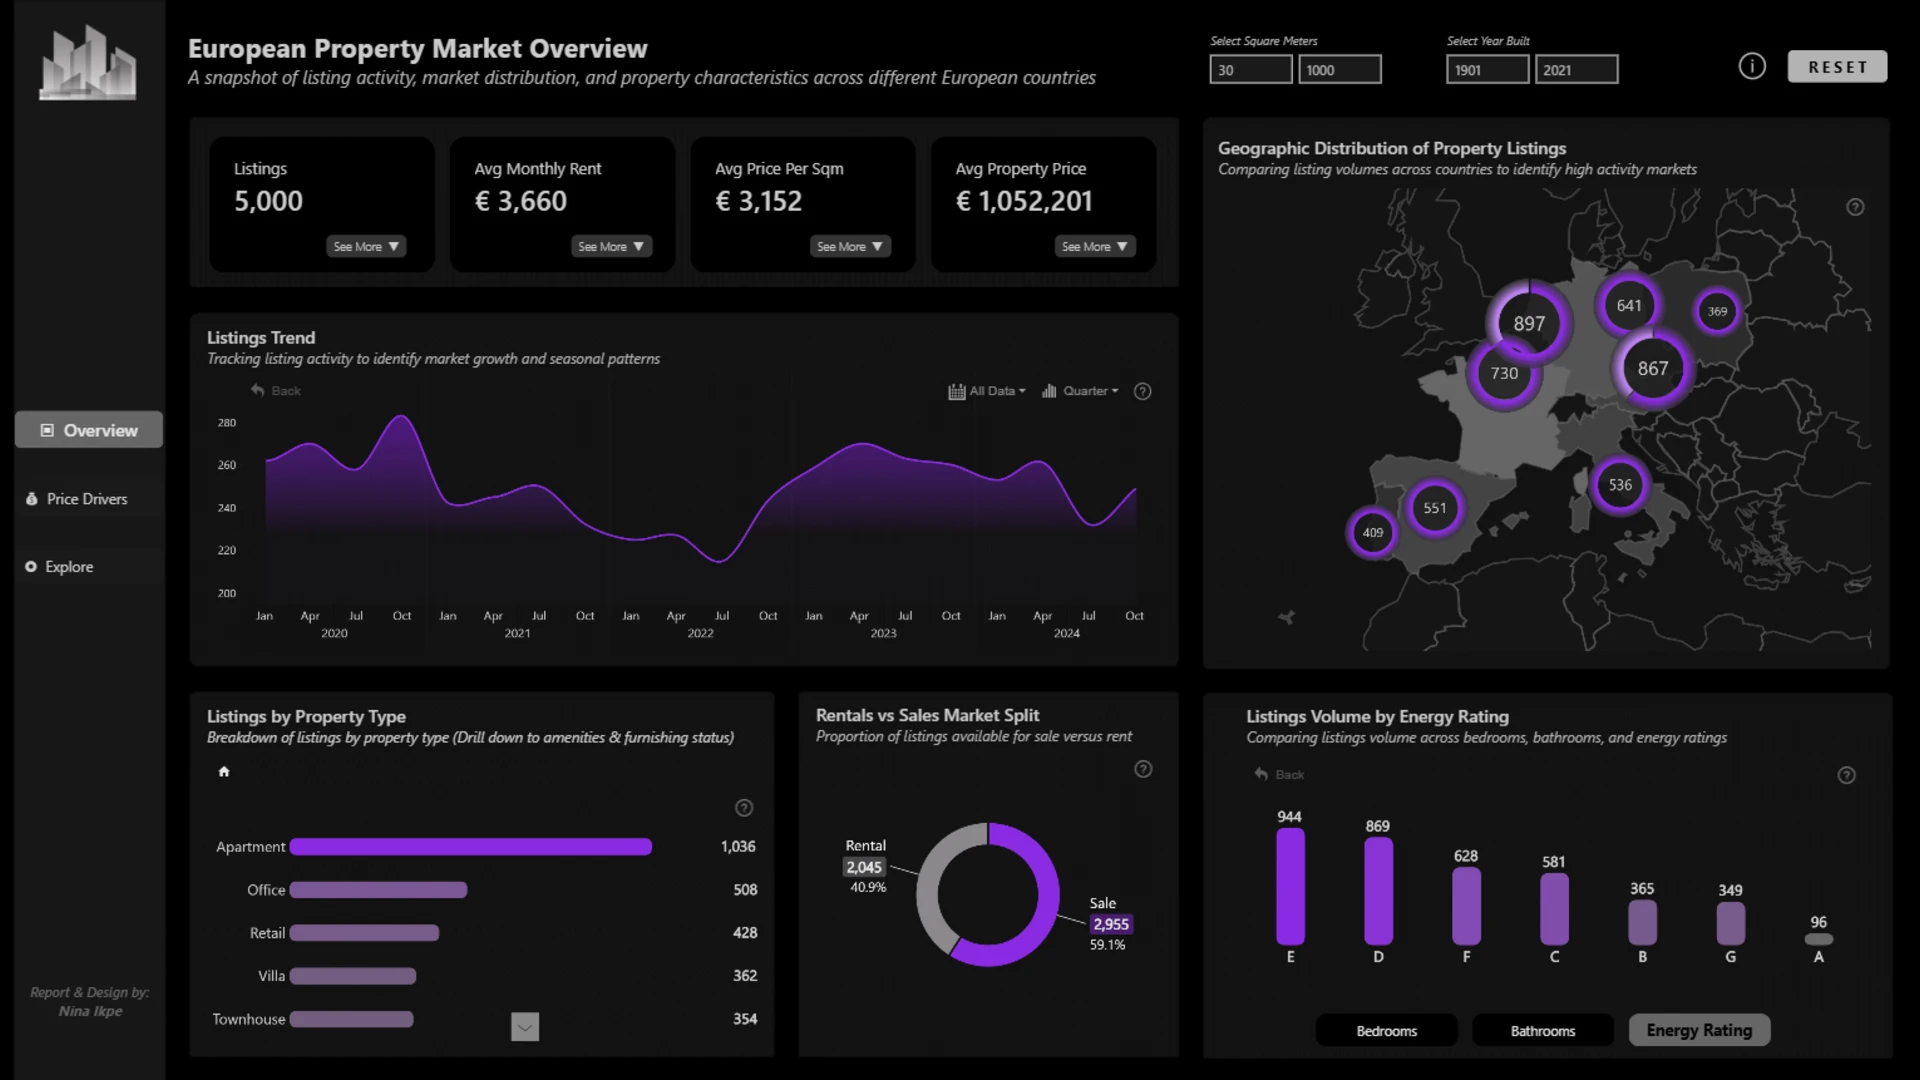
Task: Click the minimum square meters field
Action: pos(1250,70)
